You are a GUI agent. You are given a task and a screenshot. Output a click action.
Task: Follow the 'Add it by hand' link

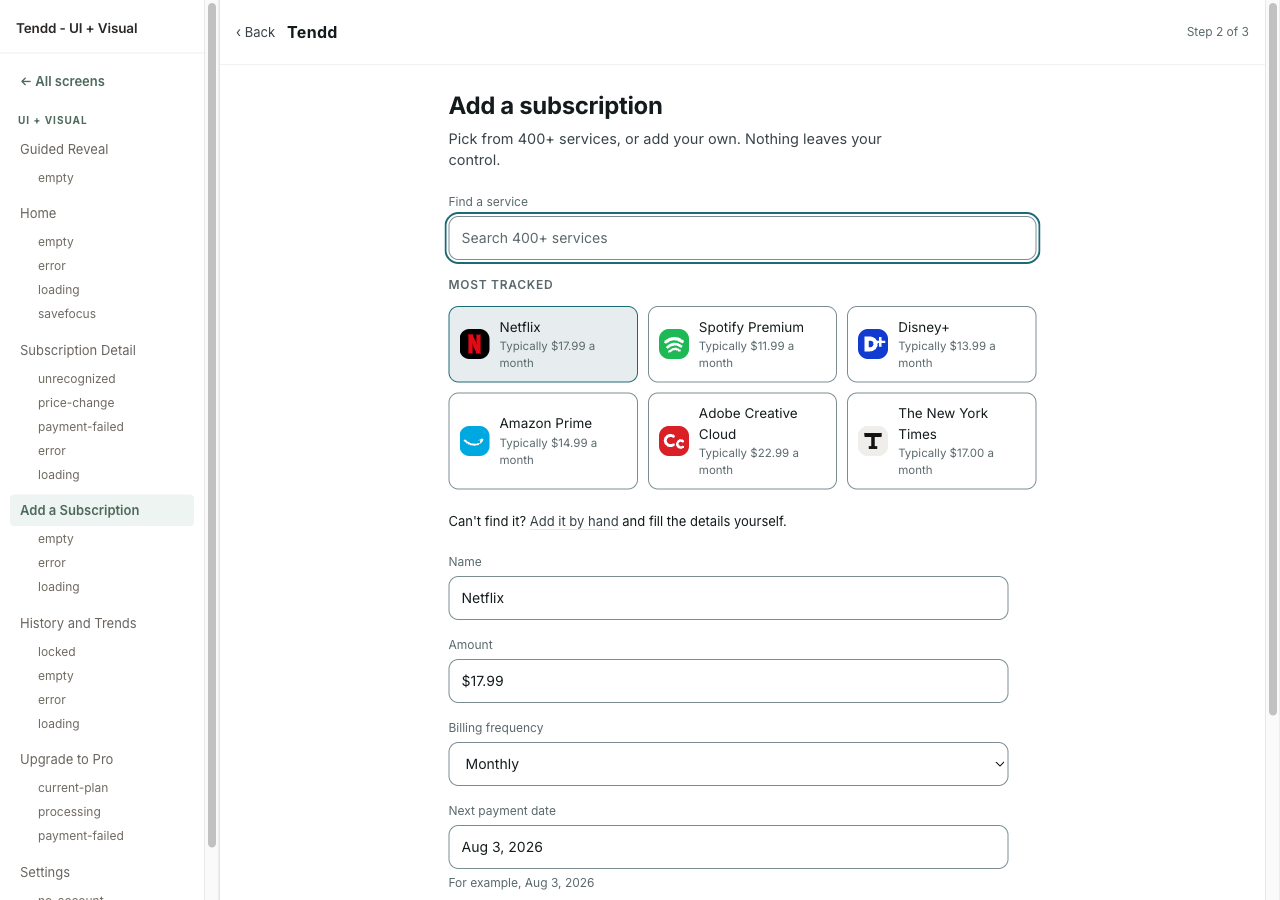(574, 521)
